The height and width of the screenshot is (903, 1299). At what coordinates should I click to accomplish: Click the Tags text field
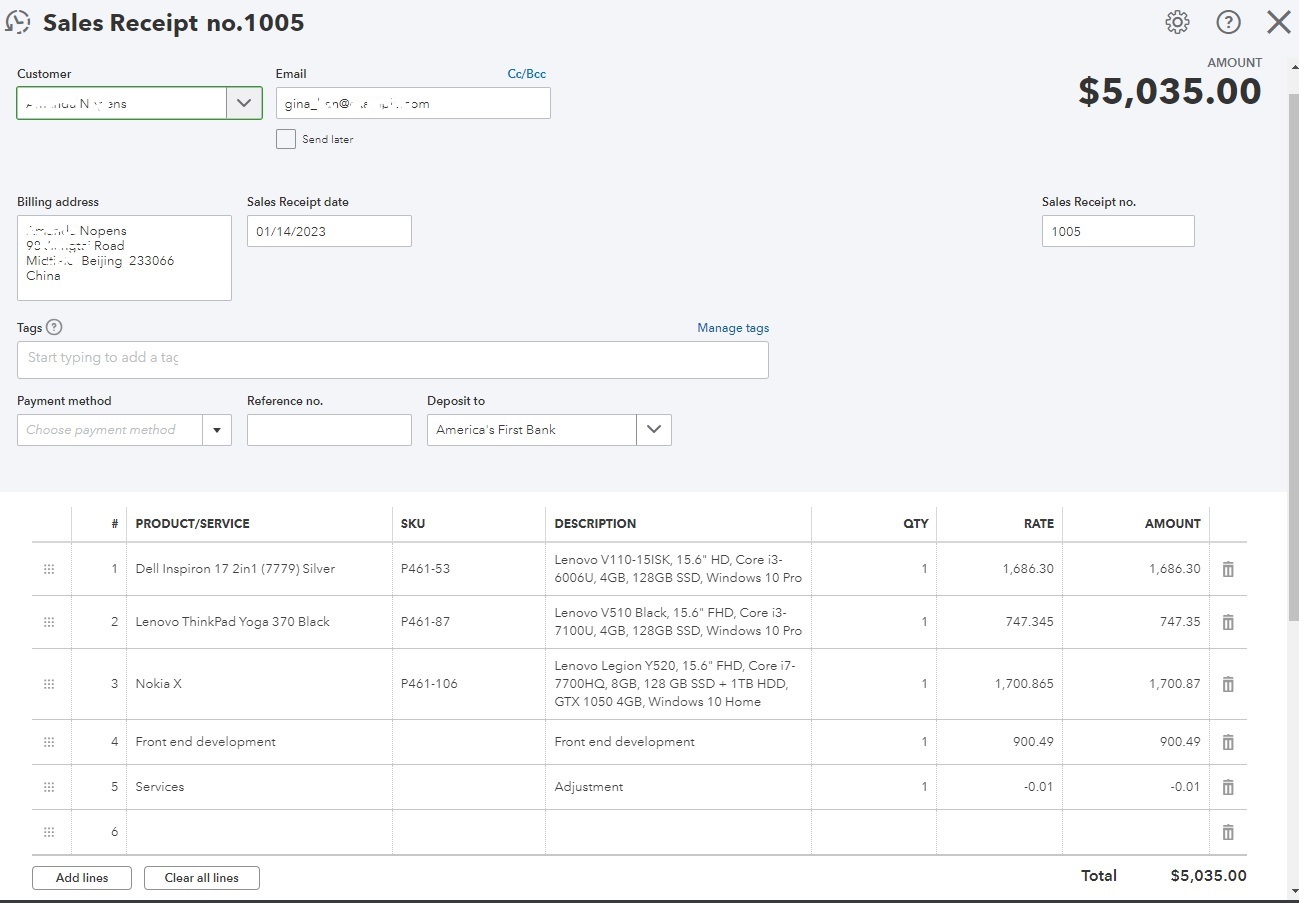392,358
